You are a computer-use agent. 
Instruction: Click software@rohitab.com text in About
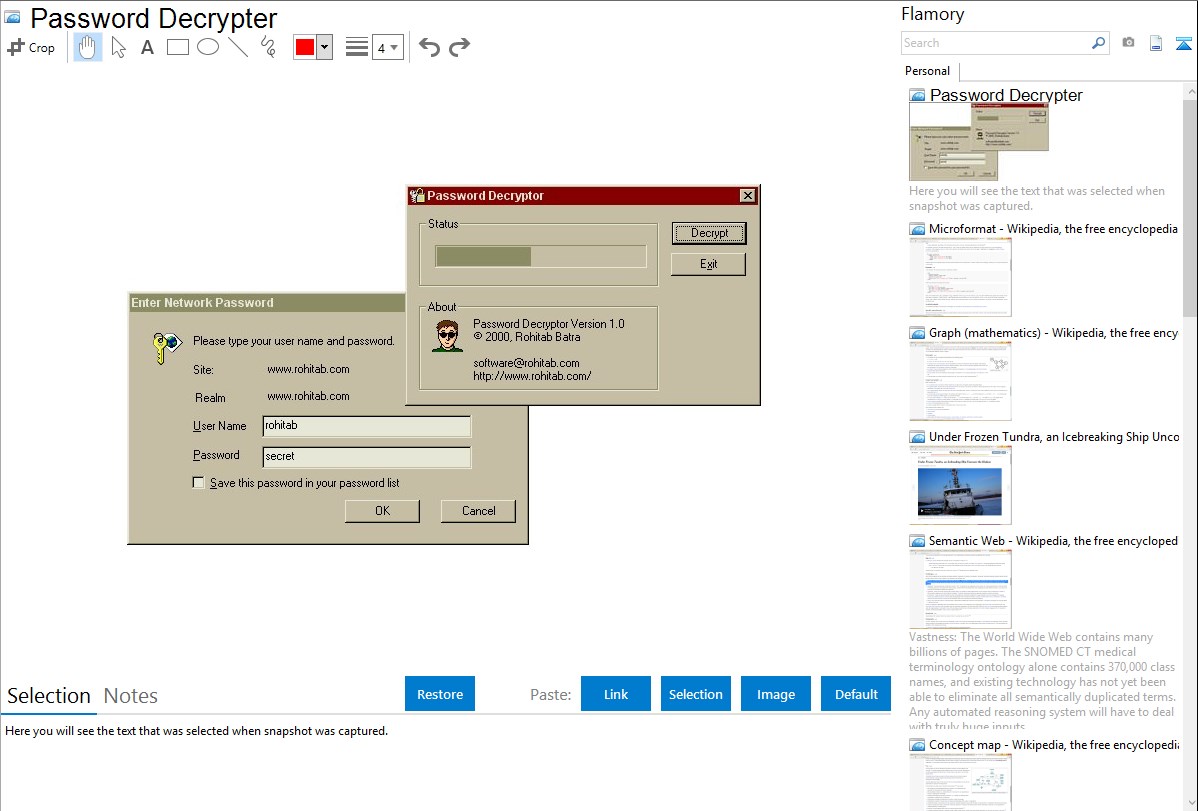click(x=526, y=363)
